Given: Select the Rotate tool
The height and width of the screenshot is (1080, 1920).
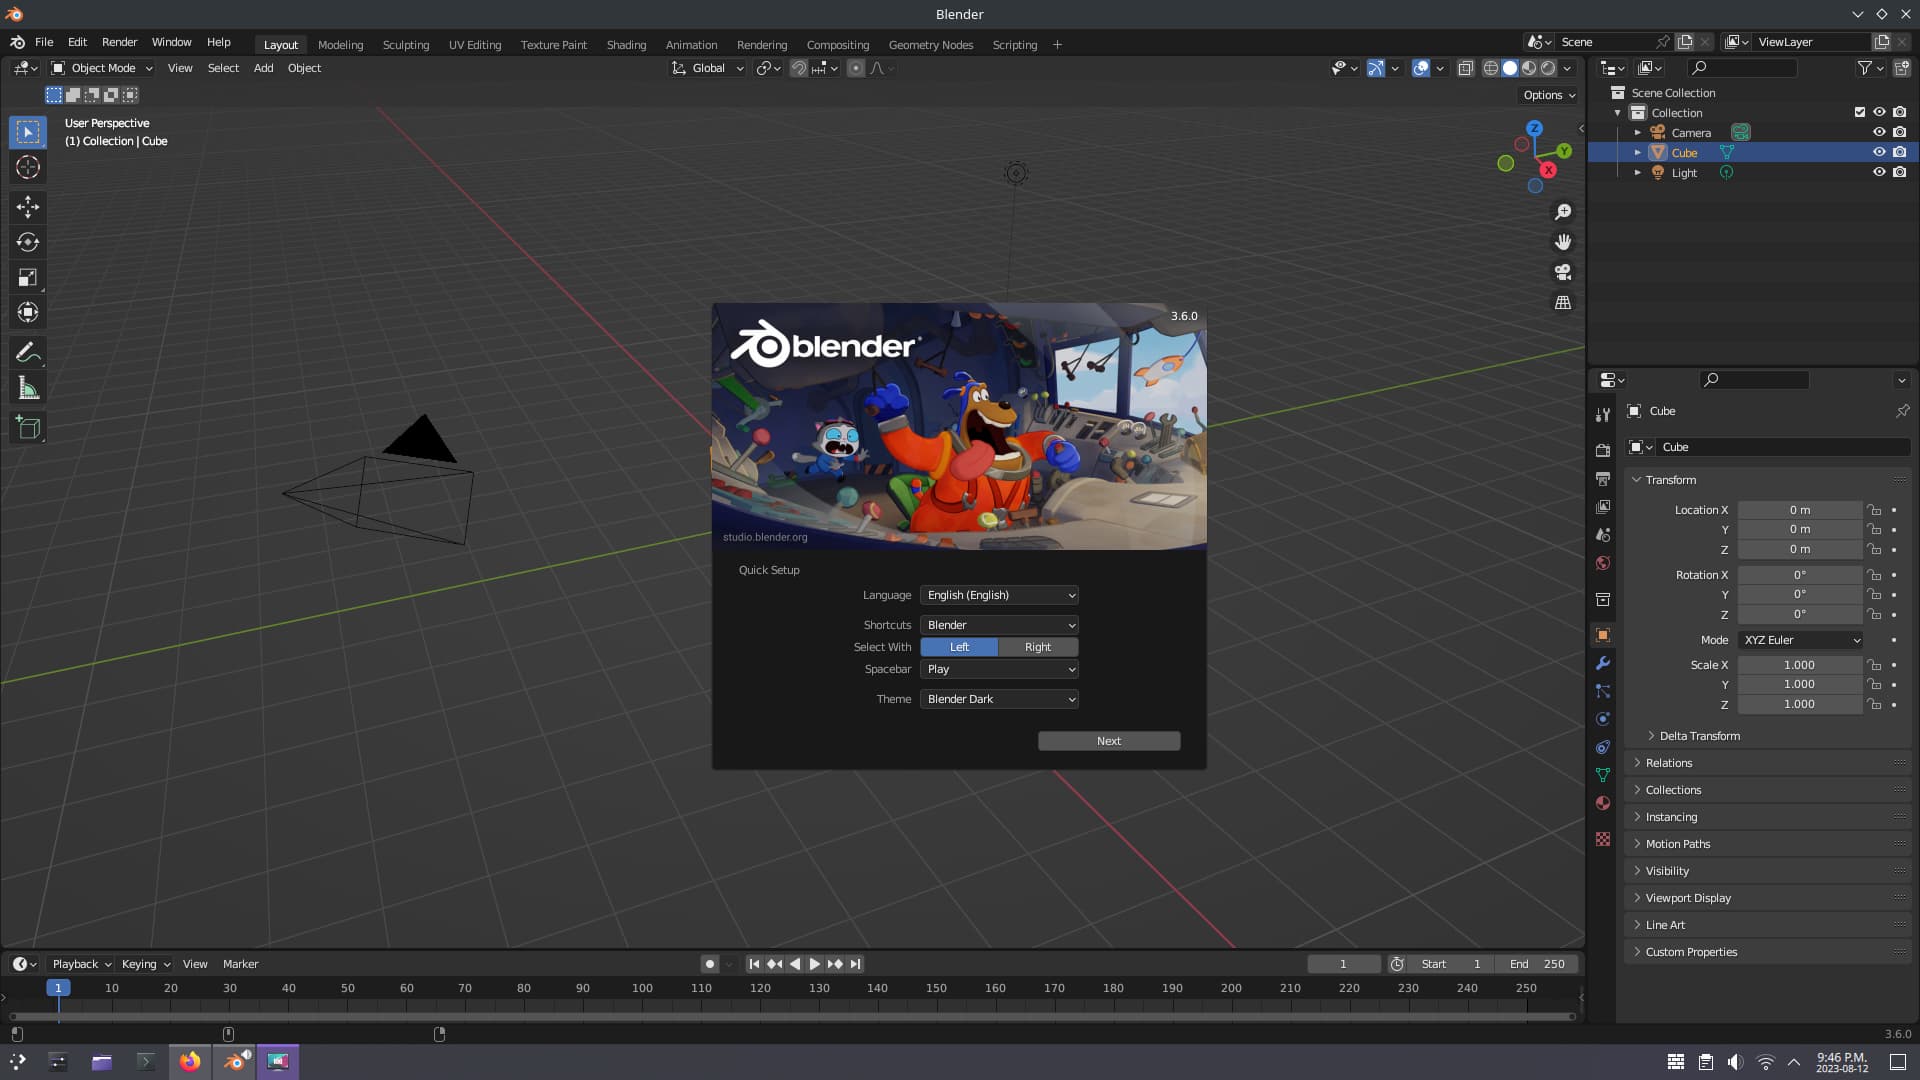Looking at the screenshot, I should tap(28, 242).
